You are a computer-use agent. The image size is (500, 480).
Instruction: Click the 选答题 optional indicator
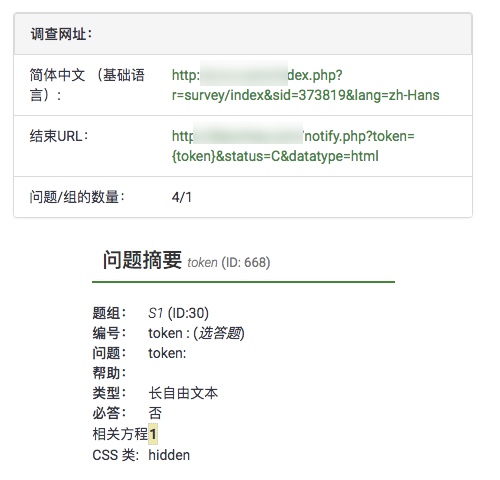pos(219,333)
